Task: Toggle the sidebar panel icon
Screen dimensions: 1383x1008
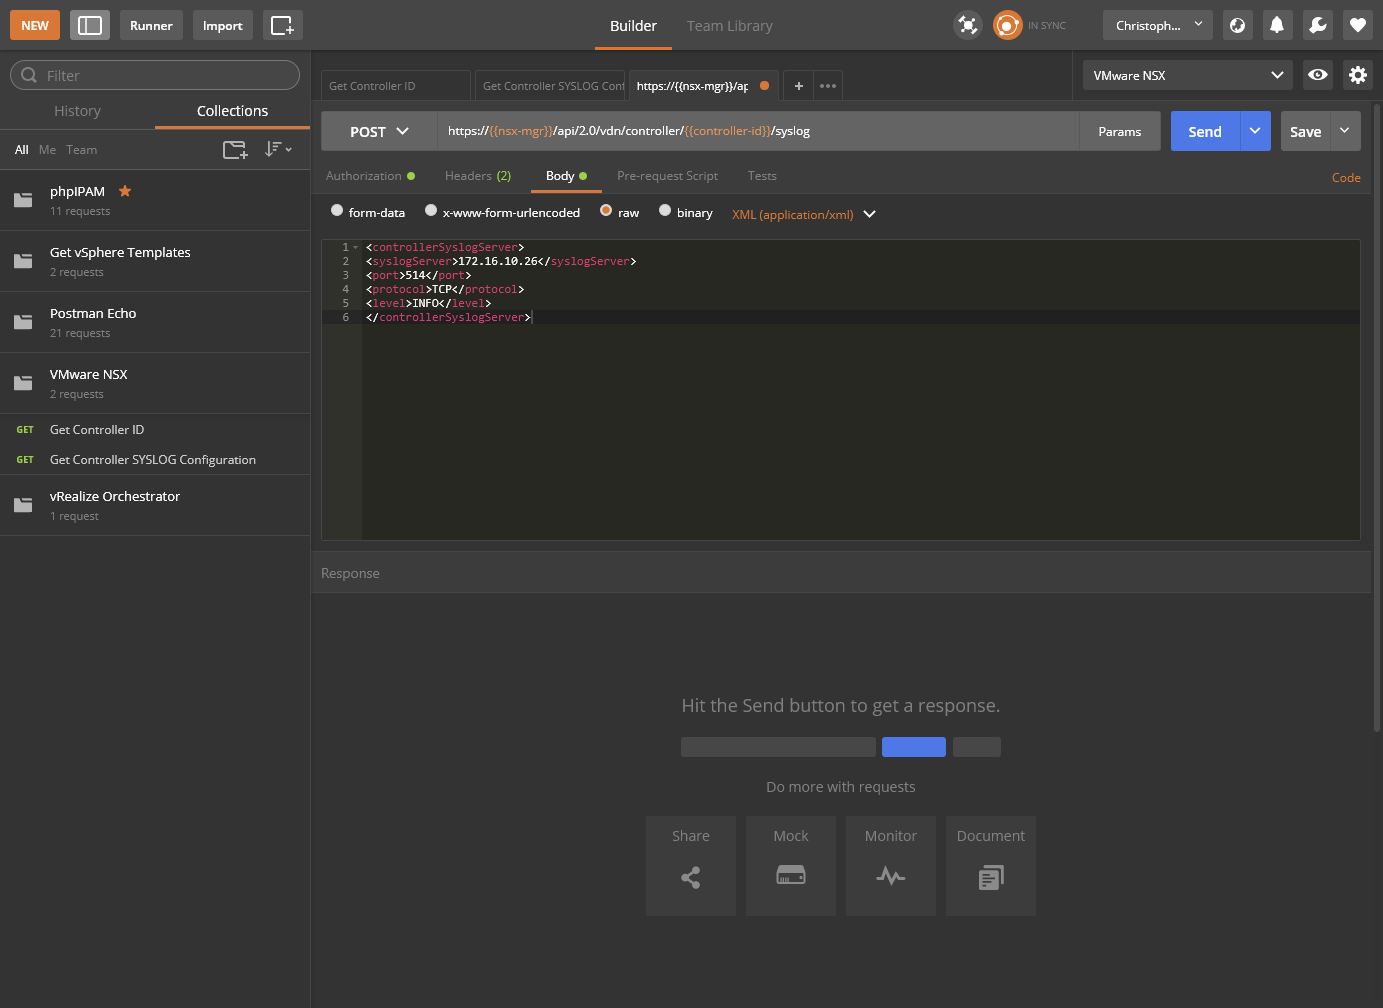Action: coord(90,26)
